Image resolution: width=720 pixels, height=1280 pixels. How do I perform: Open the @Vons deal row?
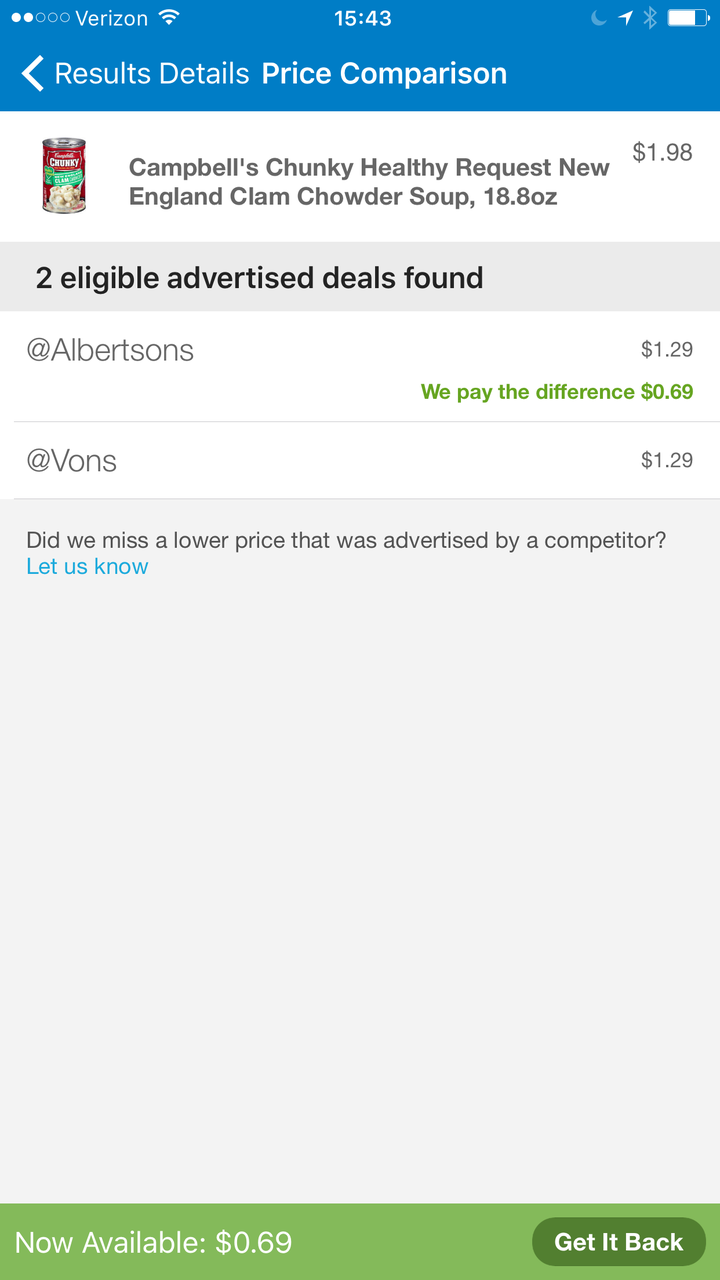click(360, 460)
